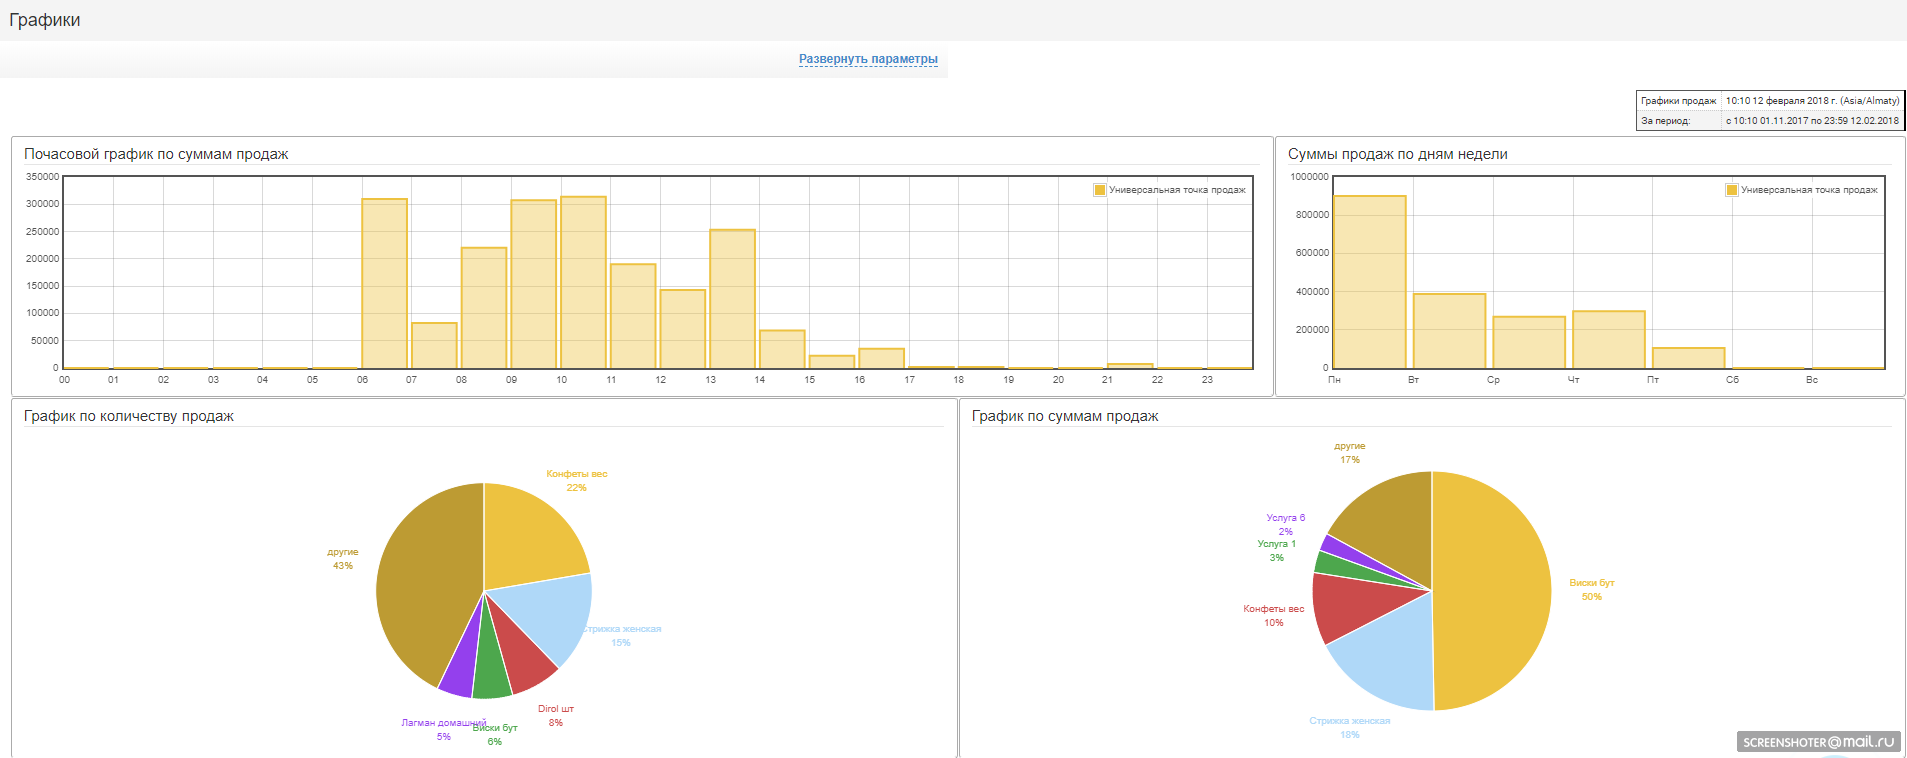
Task: Select the hour 06 bar in hourly chart
Action: click(x=384, y=285)
